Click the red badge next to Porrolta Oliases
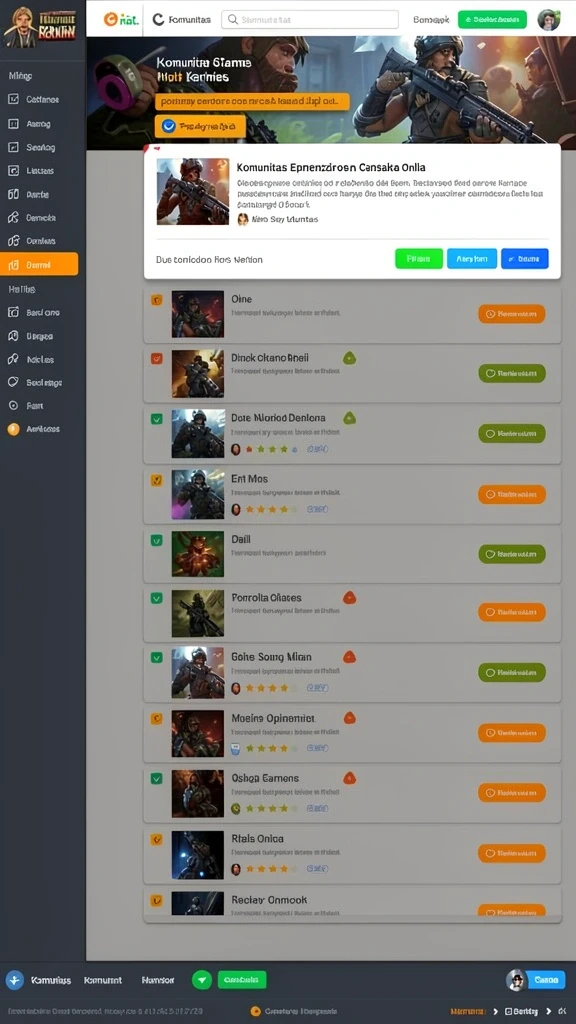 349,597
